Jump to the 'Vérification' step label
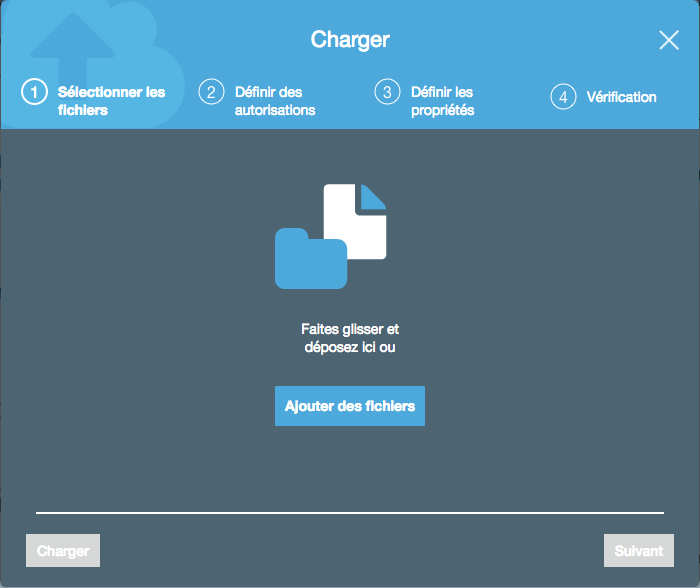This screenshot has width=700, height=588. [x=621, y=97]
